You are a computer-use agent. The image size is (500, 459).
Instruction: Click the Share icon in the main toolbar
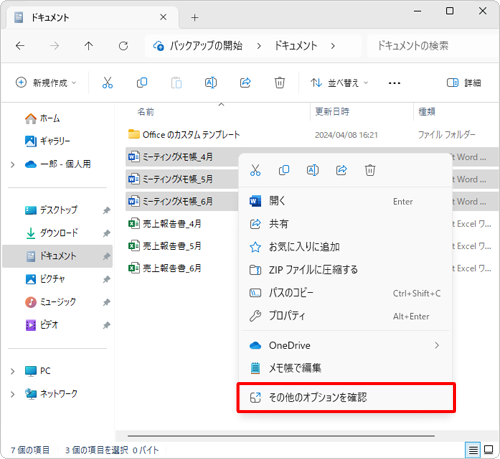[245, 82]
